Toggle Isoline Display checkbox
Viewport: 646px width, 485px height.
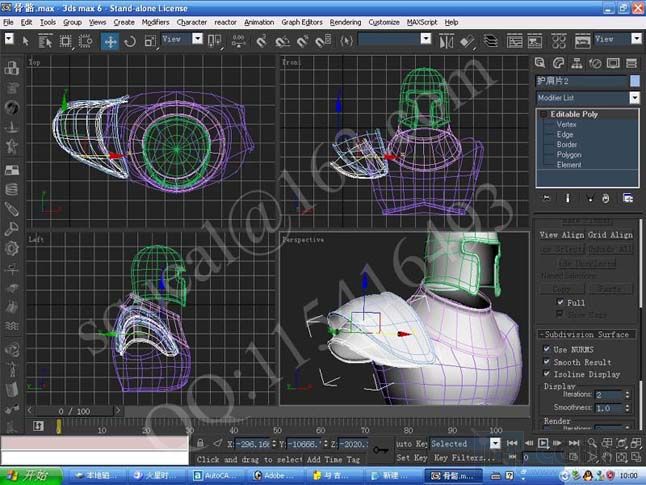coord(547,374)
